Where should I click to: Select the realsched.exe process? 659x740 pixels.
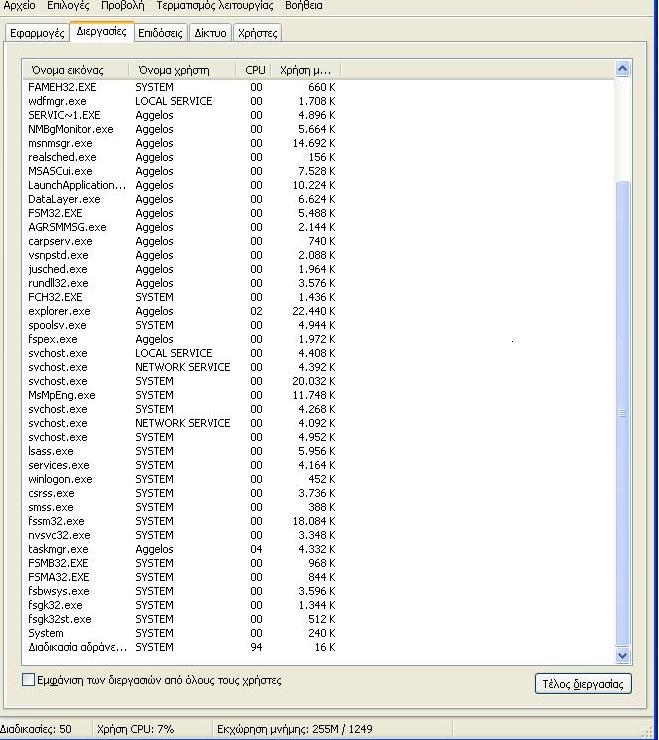pos(181,157)
